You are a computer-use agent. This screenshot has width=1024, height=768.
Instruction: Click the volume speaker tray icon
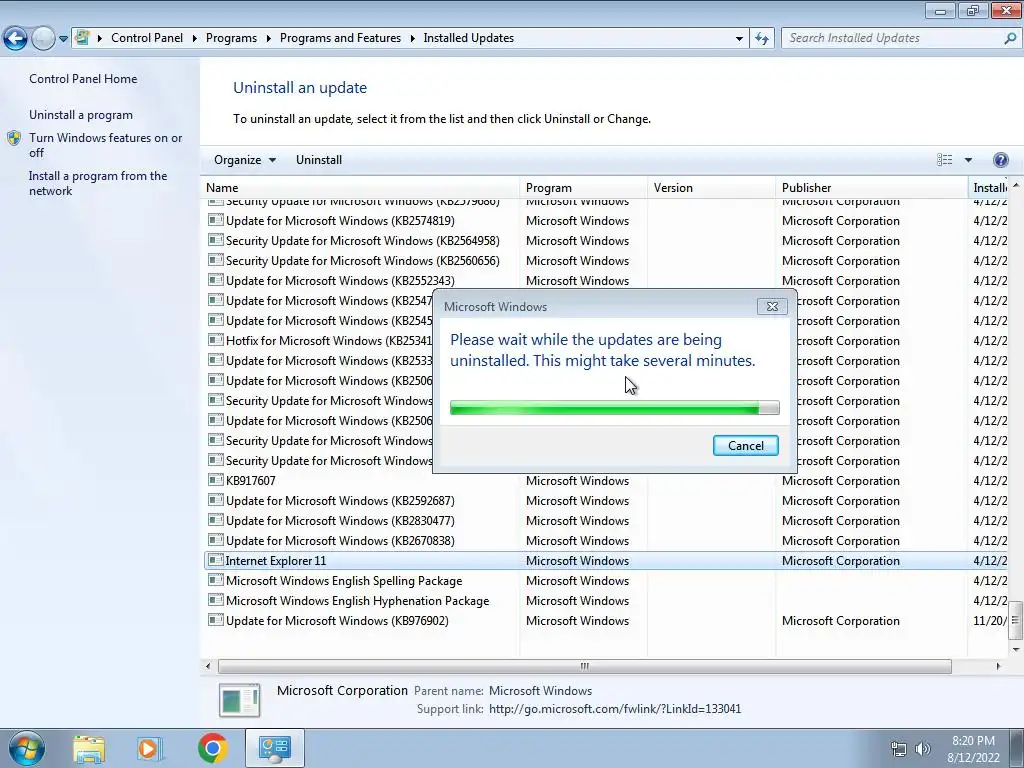tap(923, 749)
